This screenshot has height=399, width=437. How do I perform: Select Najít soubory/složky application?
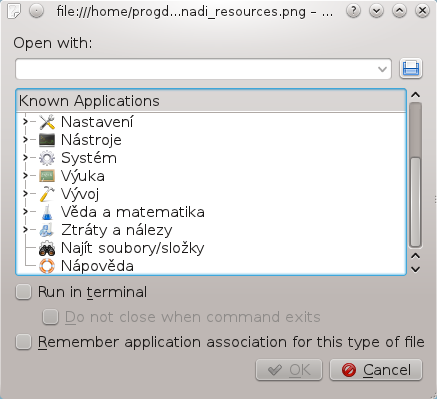(132, 248)
